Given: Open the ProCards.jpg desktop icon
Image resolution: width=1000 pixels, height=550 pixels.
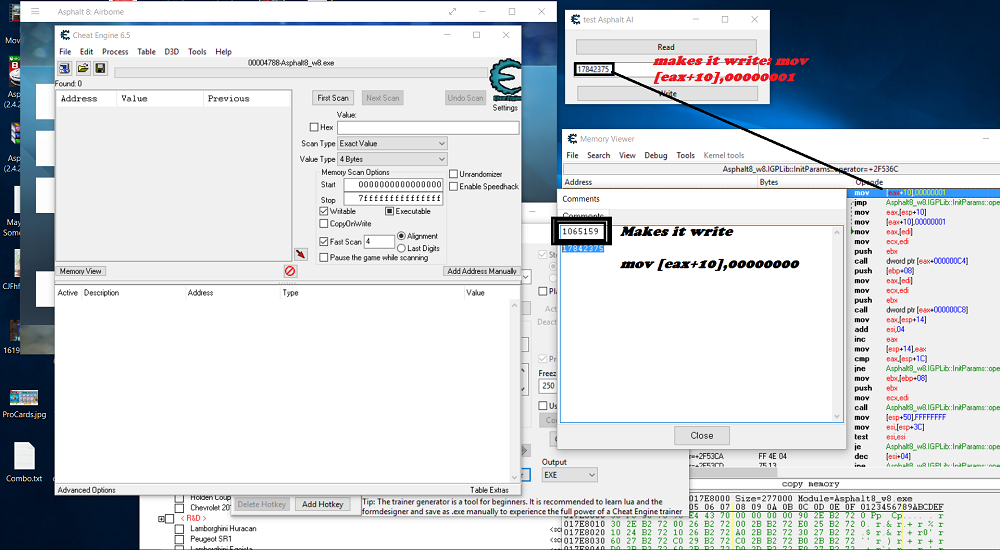Looking at the screenshot, I should 24,403.
